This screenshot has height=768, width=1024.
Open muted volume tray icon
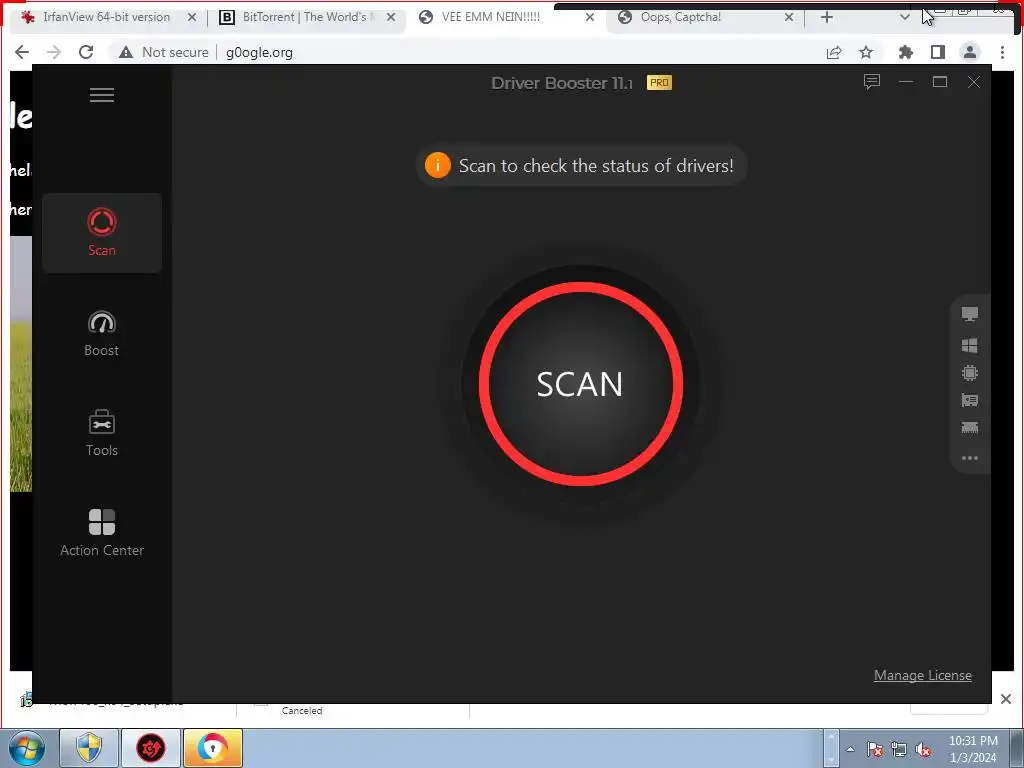pos(923,749)
